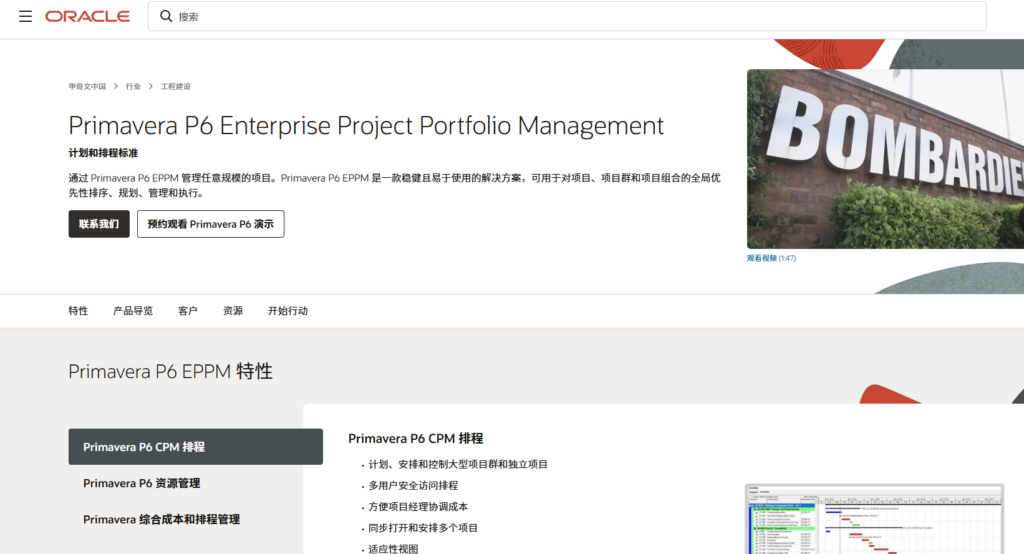
Task: Open the 工程建设 breadcrumb link
Action: (176, 86)
